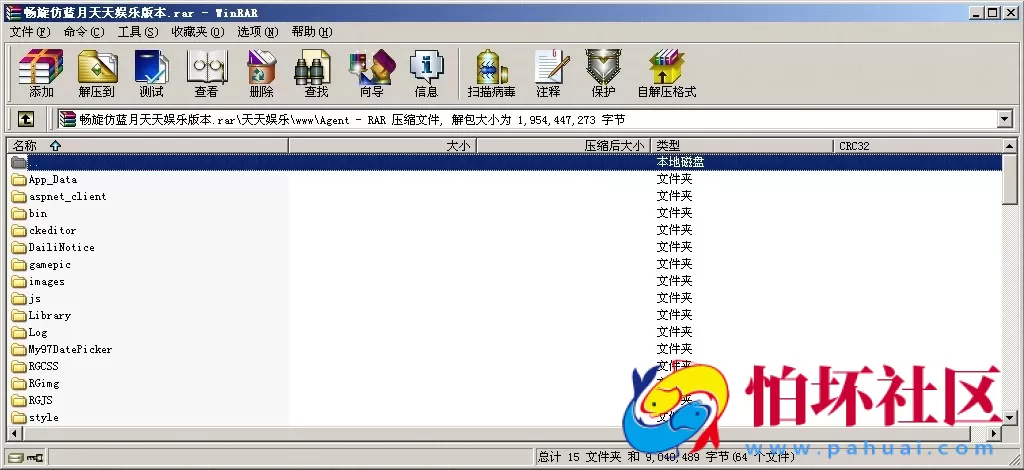Click the bin folder icon
The image size is (1024, 470).
pyautogui.click(x=19, y=213)
